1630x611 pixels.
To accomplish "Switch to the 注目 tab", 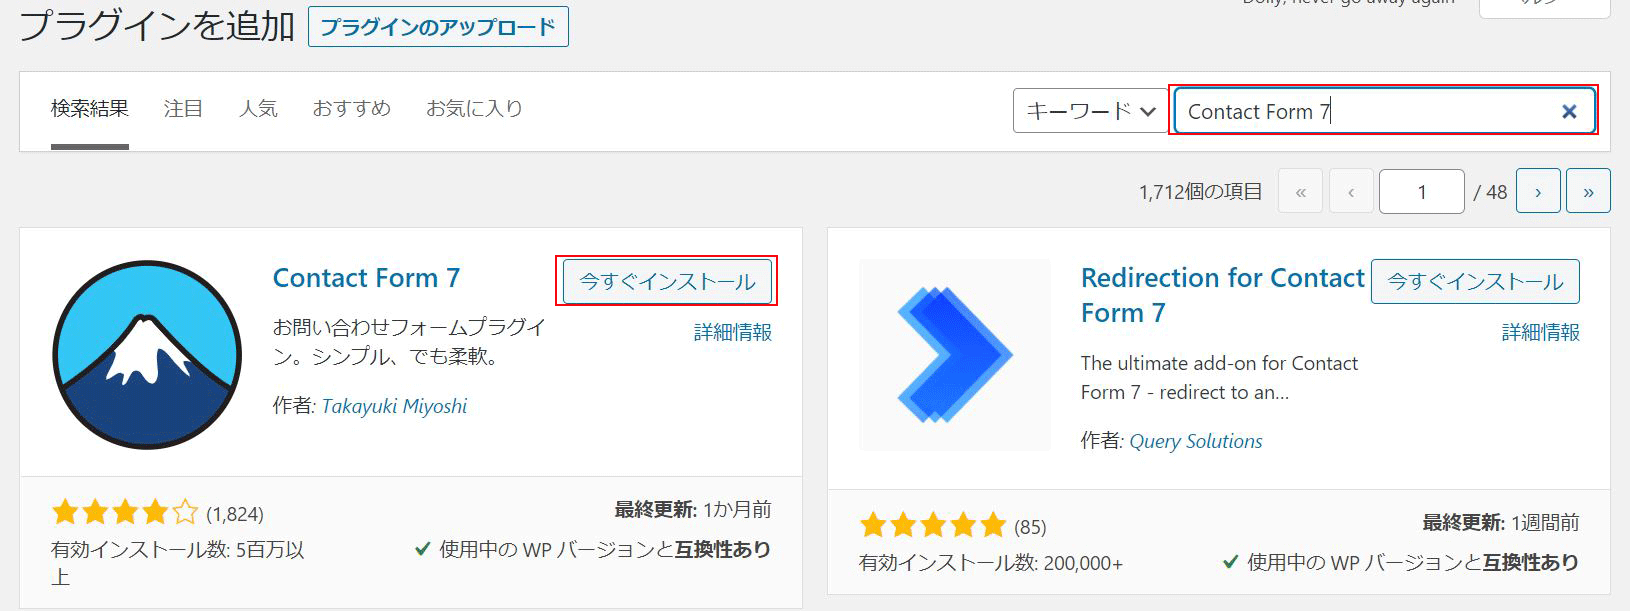I will pos(183,109).
